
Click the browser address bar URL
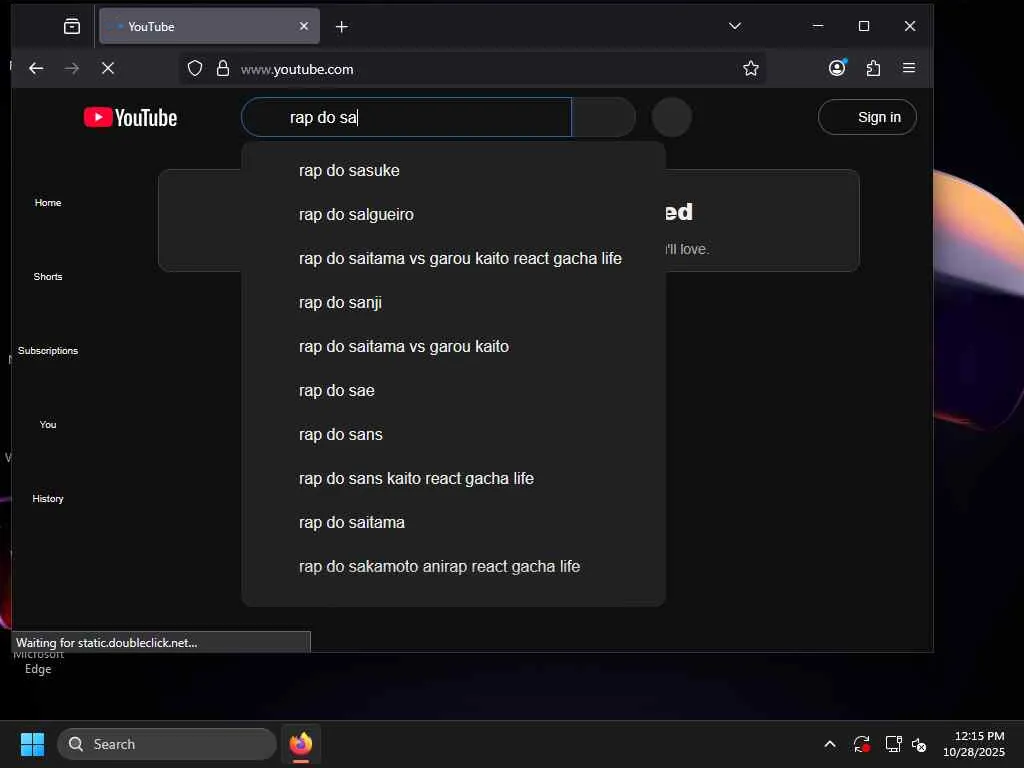(x=297, y=69)
